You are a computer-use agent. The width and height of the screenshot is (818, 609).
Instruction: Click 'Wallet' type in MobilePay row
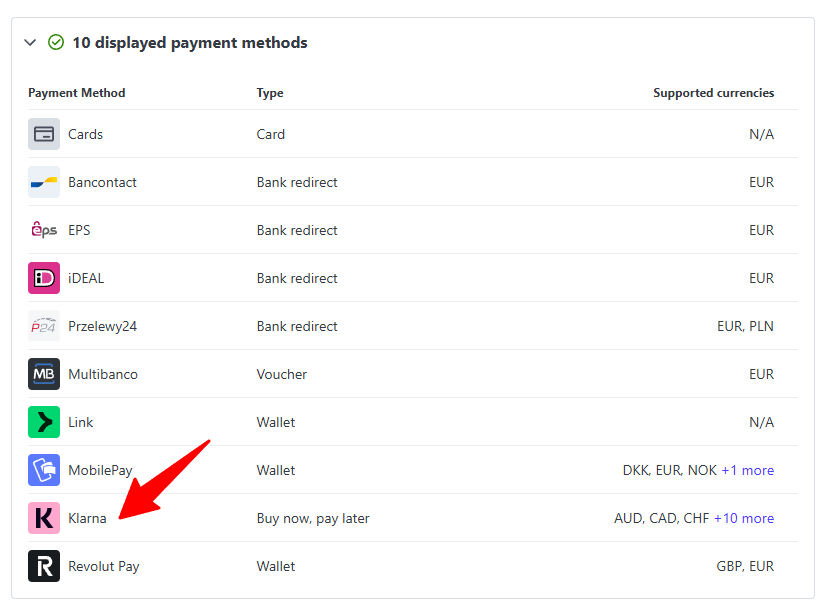pyautogui.click(x=276, y=470)
